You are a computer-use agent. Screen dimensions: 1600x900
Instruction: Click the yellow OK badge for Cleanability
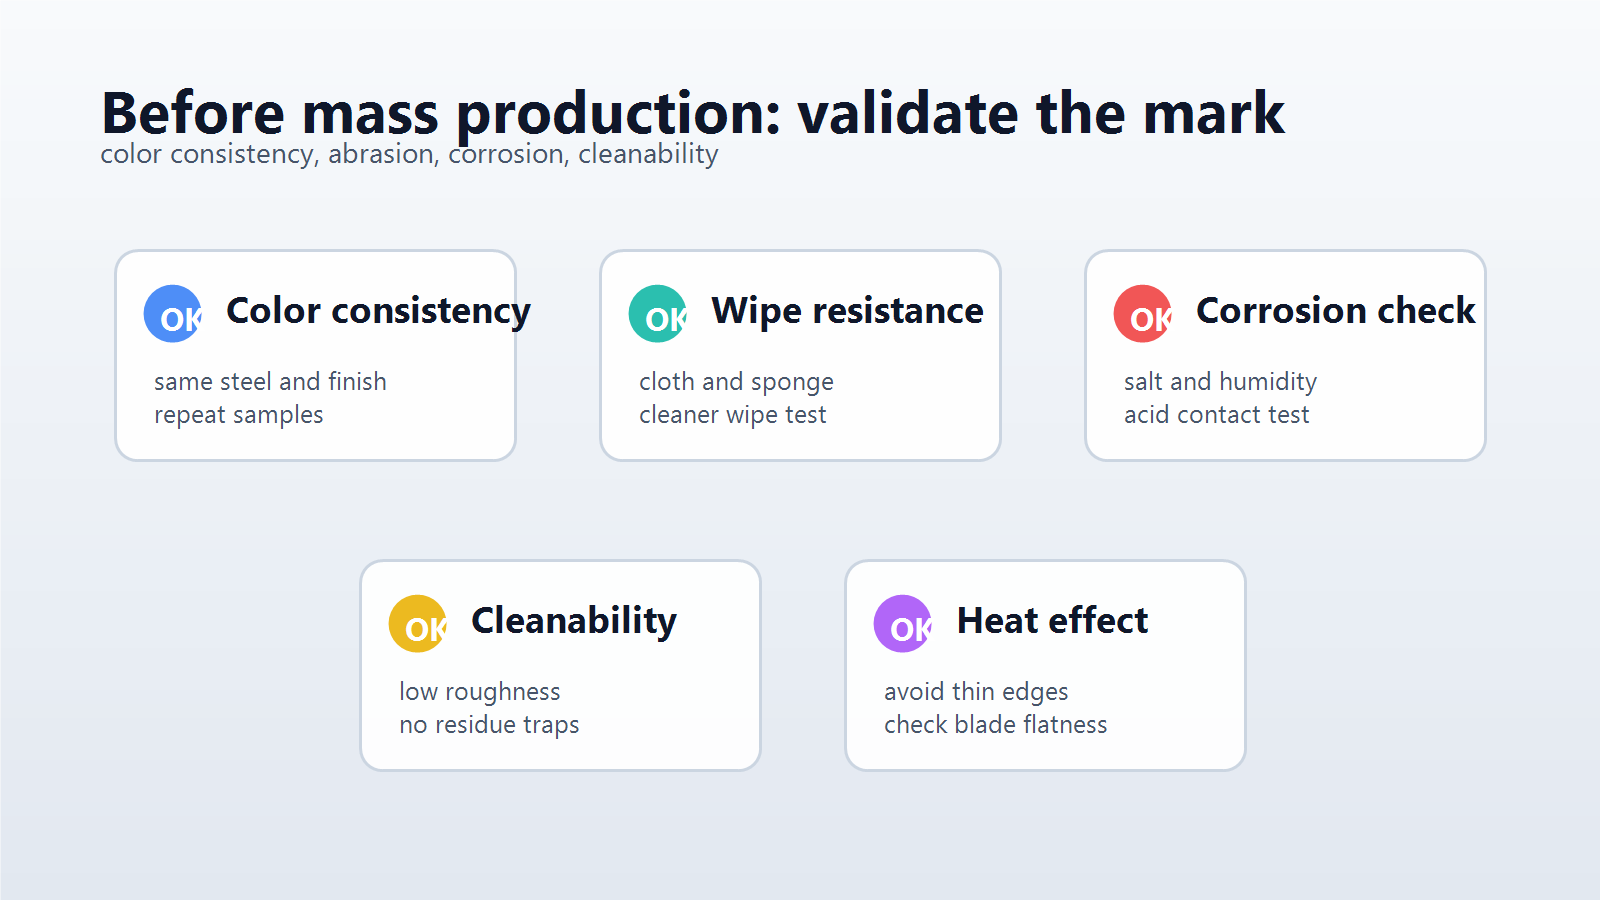(418, 624)
